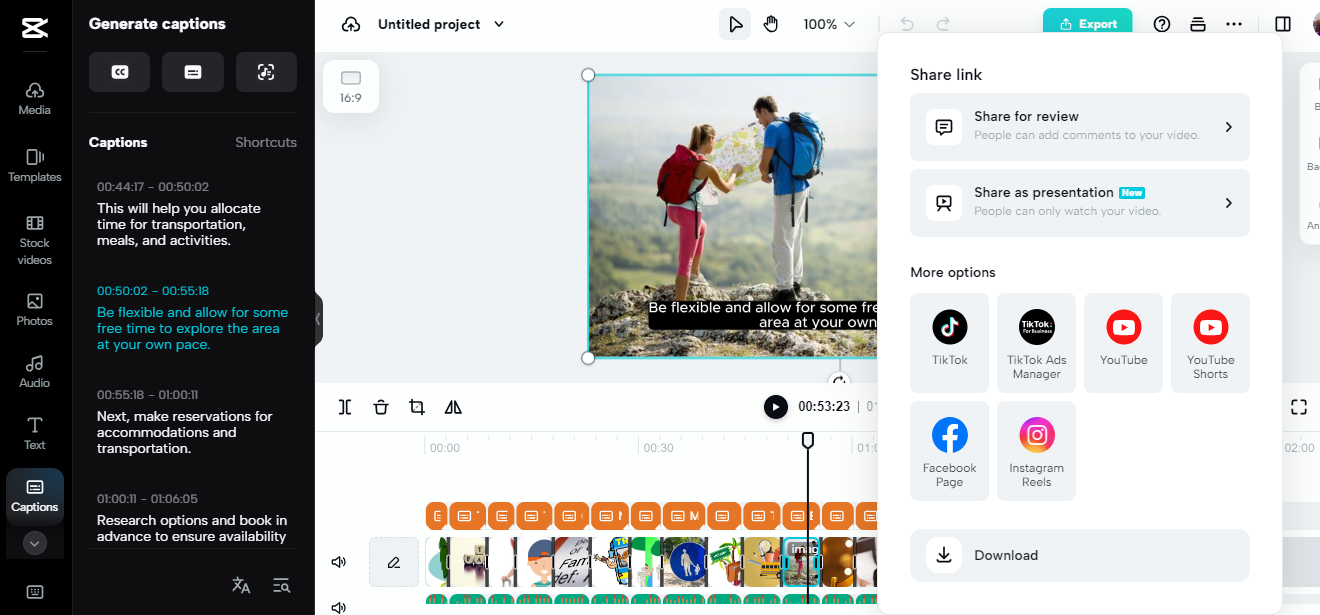
Task: Click the find and replace captions icon
Action: pos(281,586)
